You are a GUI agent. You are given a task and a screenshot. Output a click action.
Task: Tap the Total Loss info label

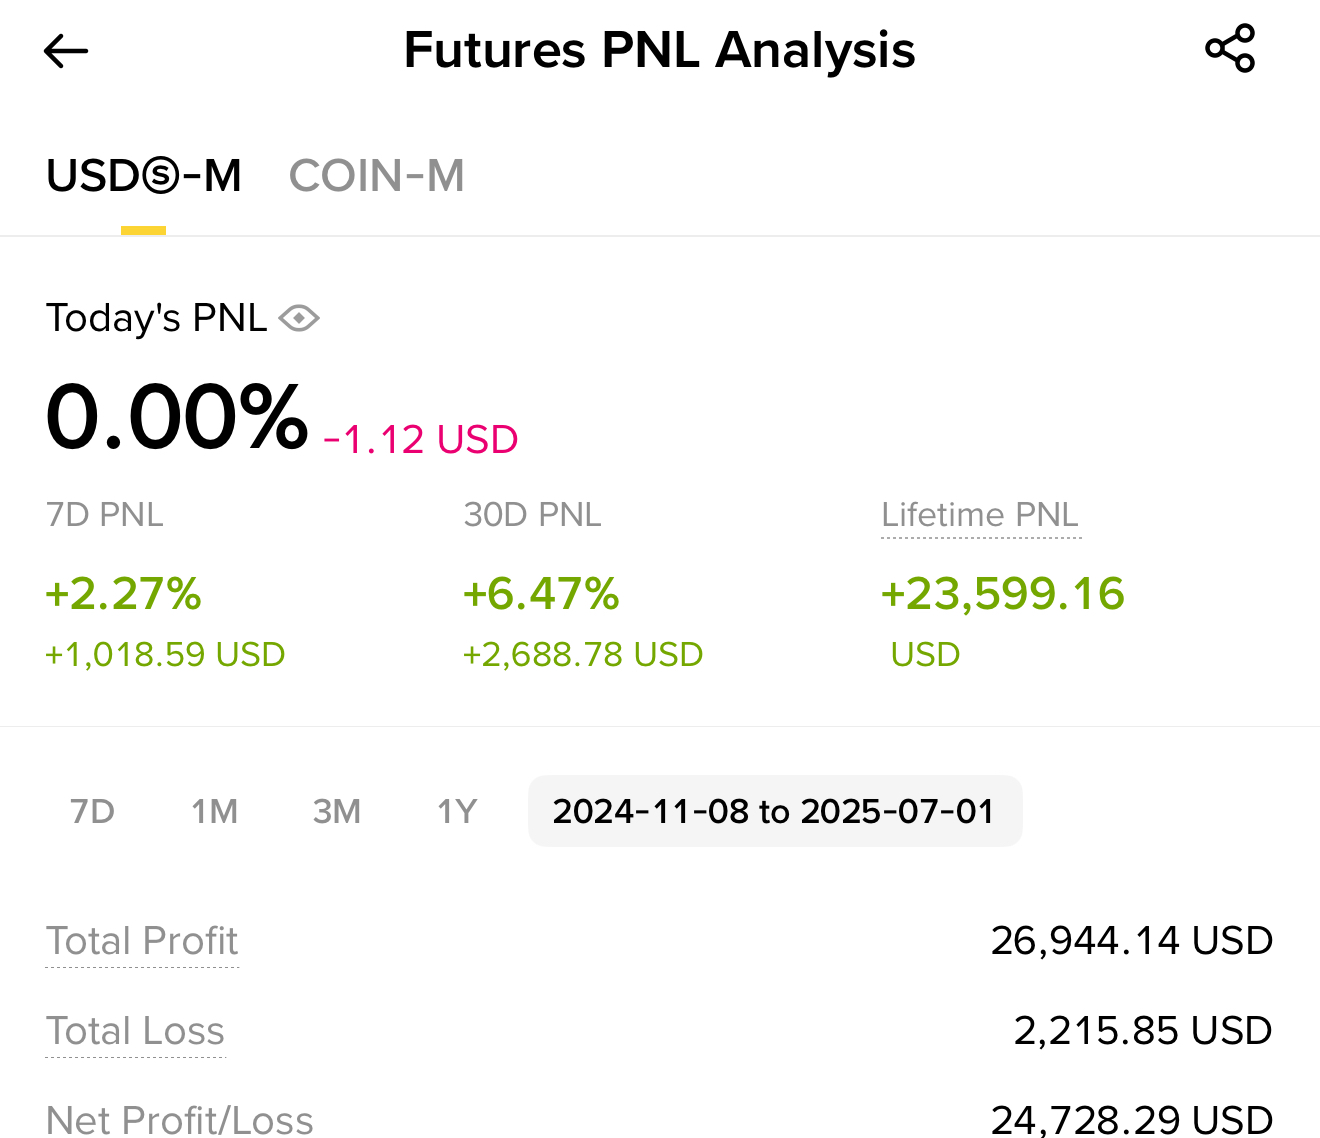136,1031
